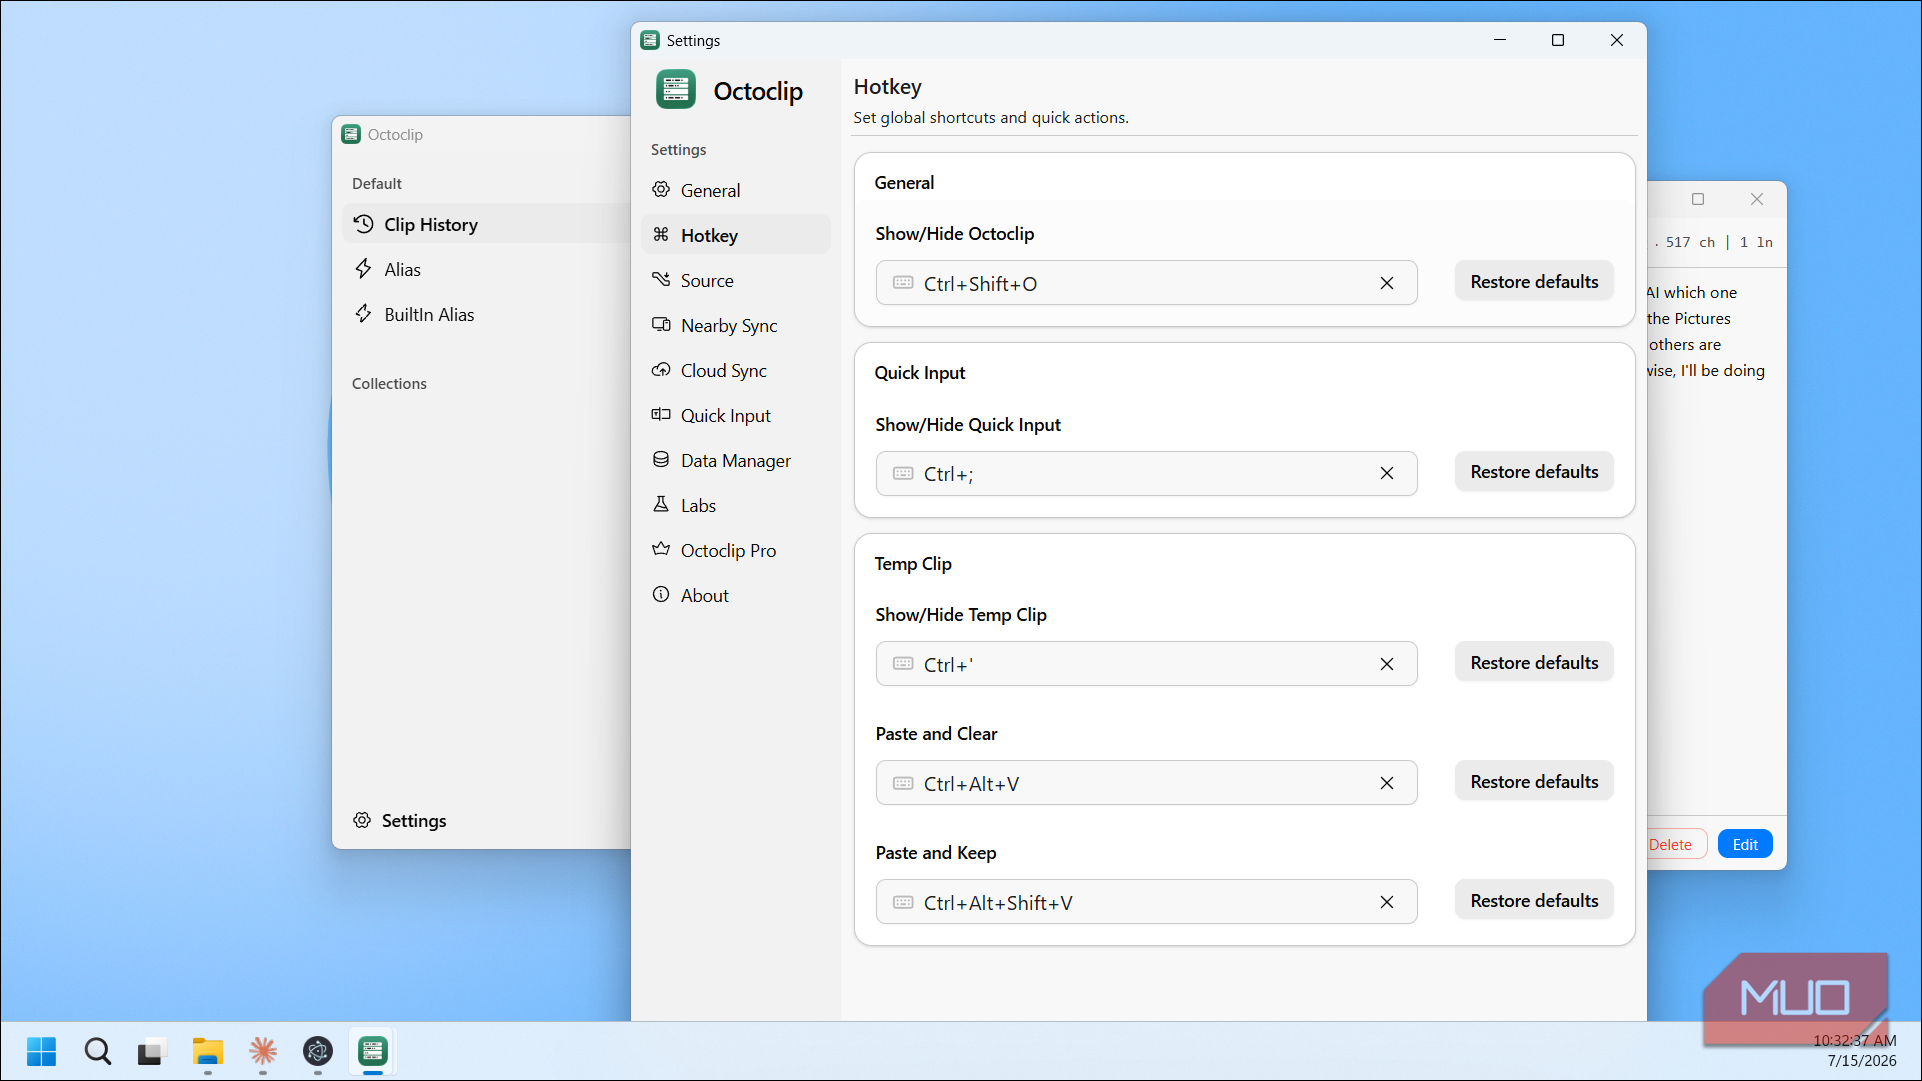Click the About info icon
The image size is (1922, 1081).
point(661,594)
